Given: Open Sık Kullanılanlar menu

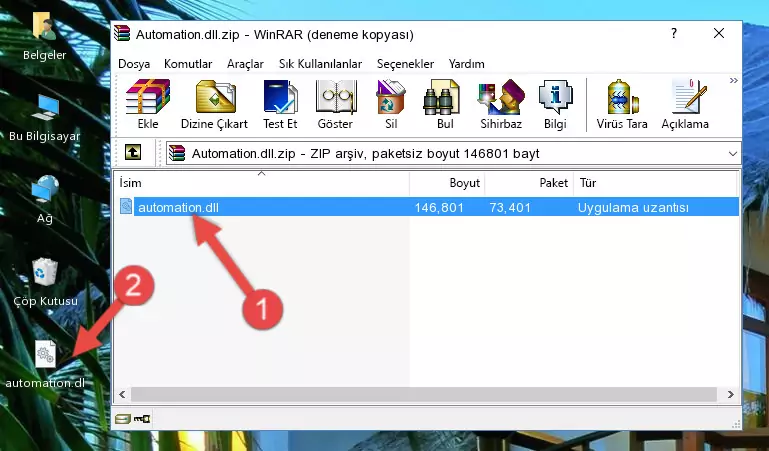Looking at the screenshot, I should click(320, 64).
